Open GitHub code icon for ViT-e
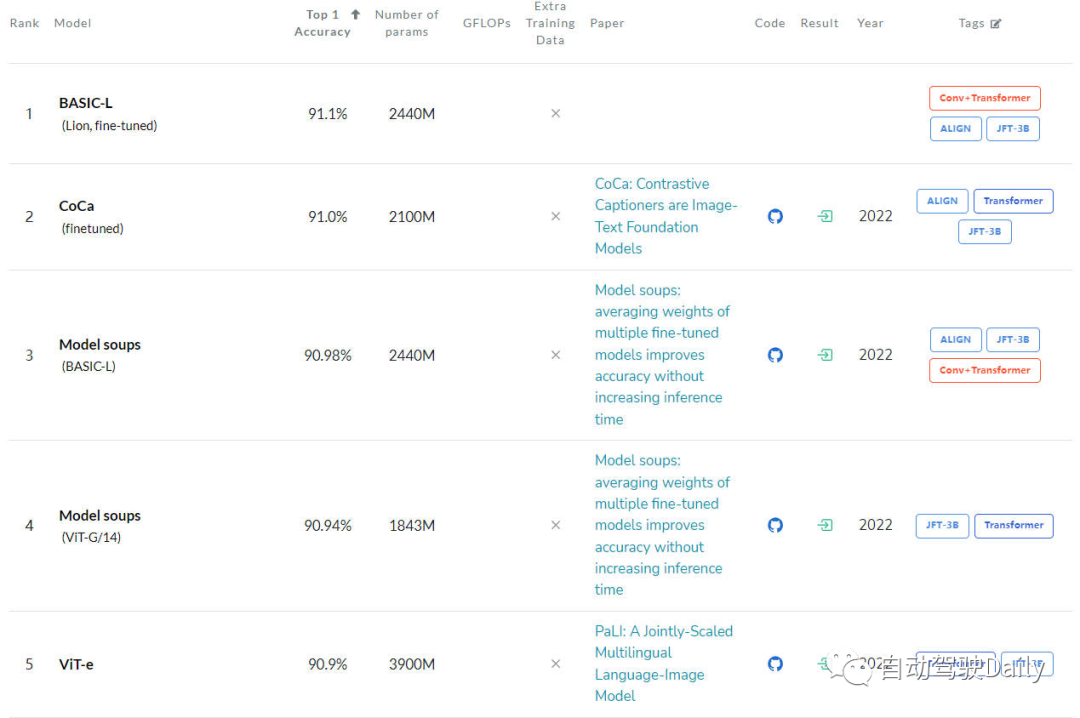1080x718 pixels. click(775, 664)
